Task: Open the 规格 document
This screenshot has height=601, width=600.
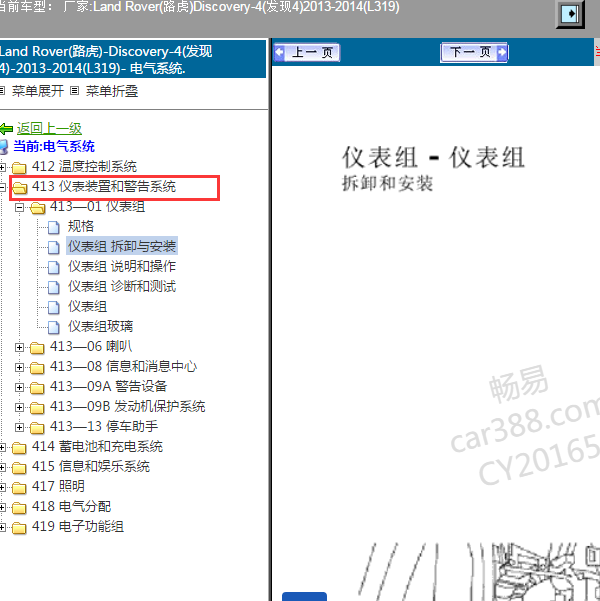Action: pos(81,226)
